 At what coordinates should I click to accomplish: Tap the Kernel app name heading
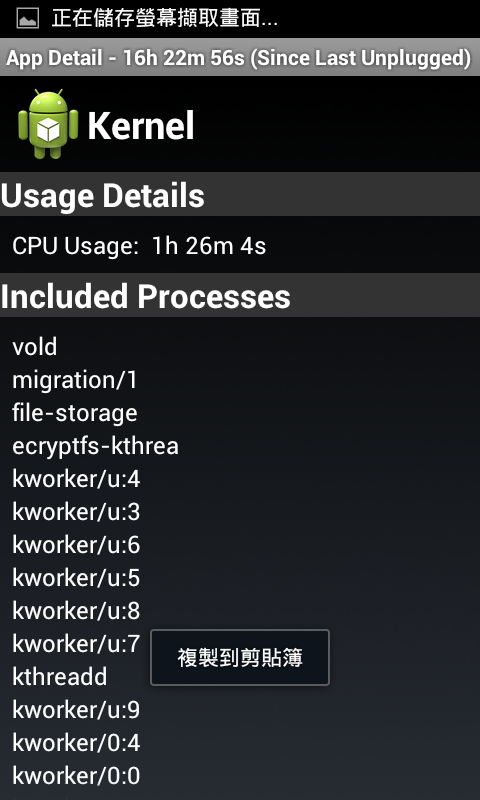141,126
